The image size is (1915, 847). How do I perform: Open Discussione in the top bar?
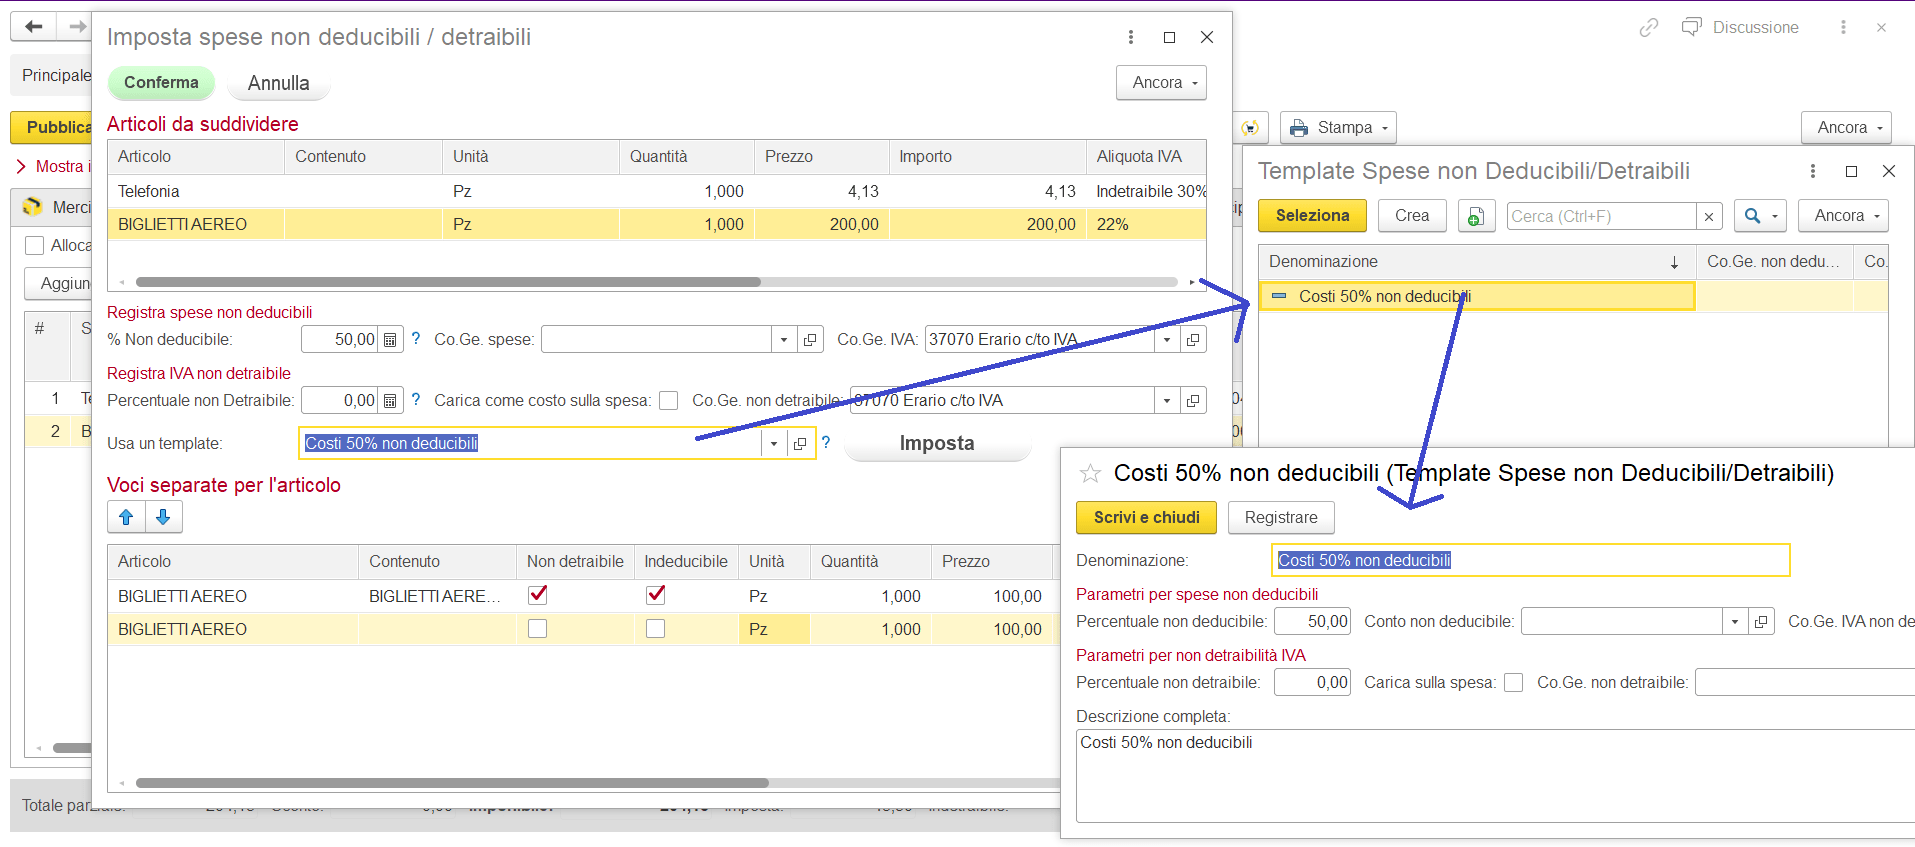pyautogui.click(x=1741, y=28)
